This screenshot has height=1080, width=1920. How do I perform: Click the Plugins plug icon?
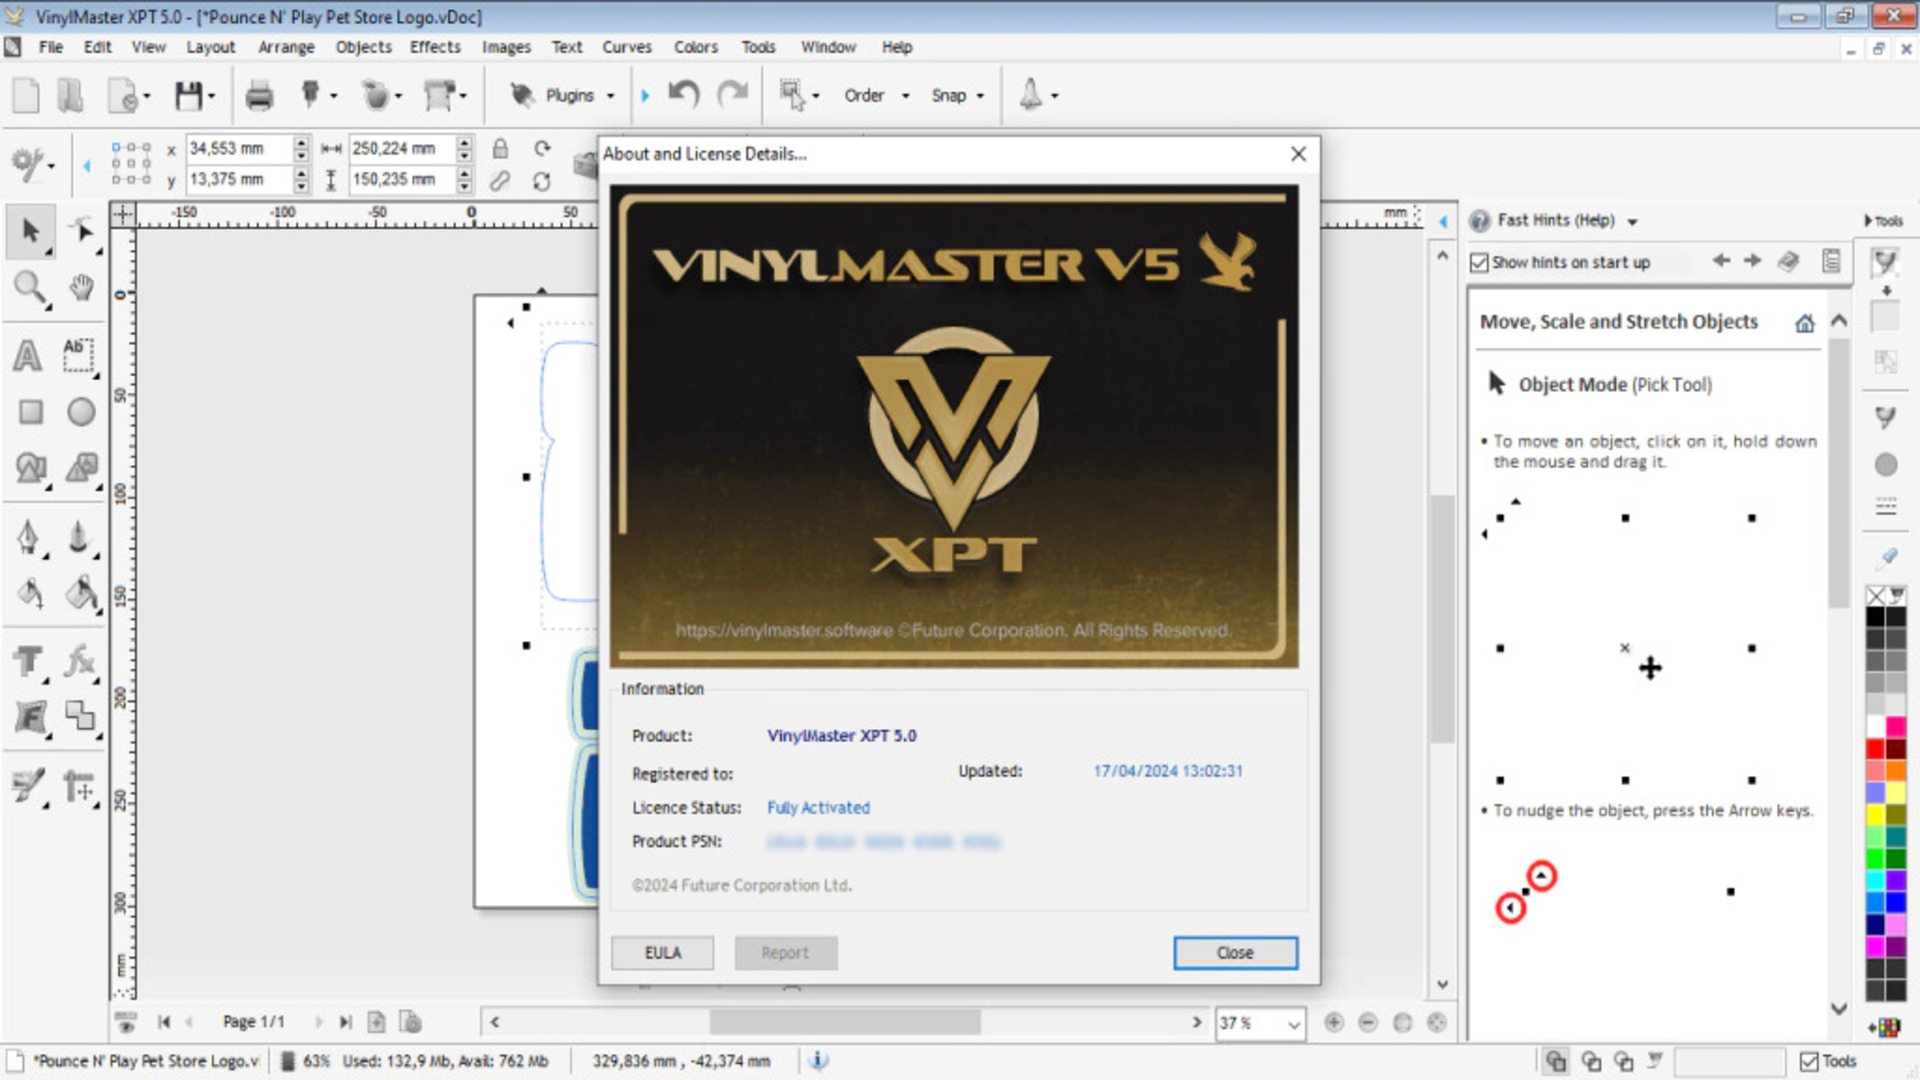pos(521,95)
